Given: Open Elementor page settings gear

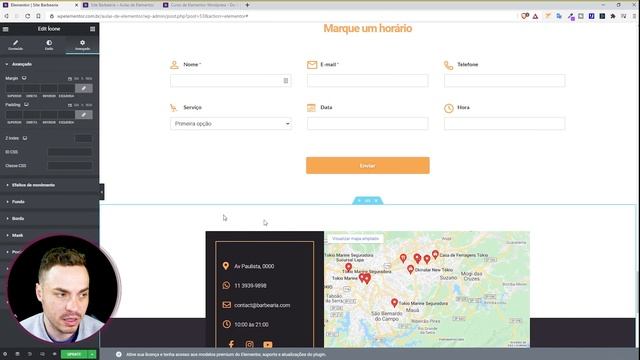Looking at the screenshot, I should click(5, 354).
